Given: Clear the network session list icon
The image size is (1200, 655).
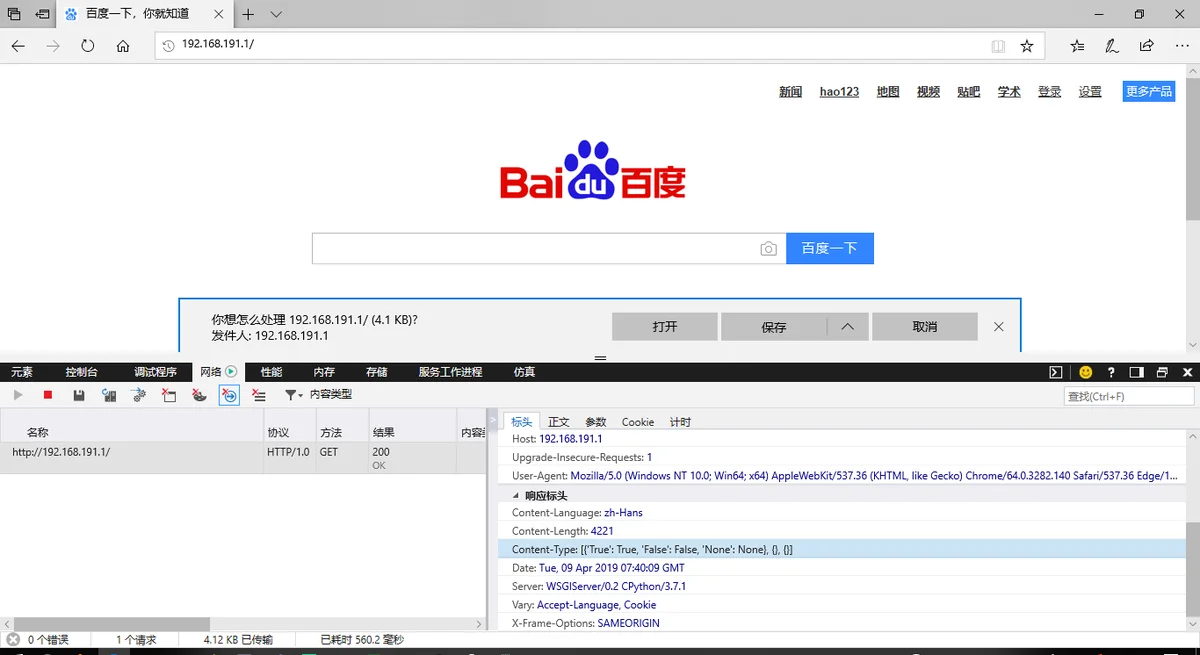Looking at the screenshot, I should pos(259,395).
